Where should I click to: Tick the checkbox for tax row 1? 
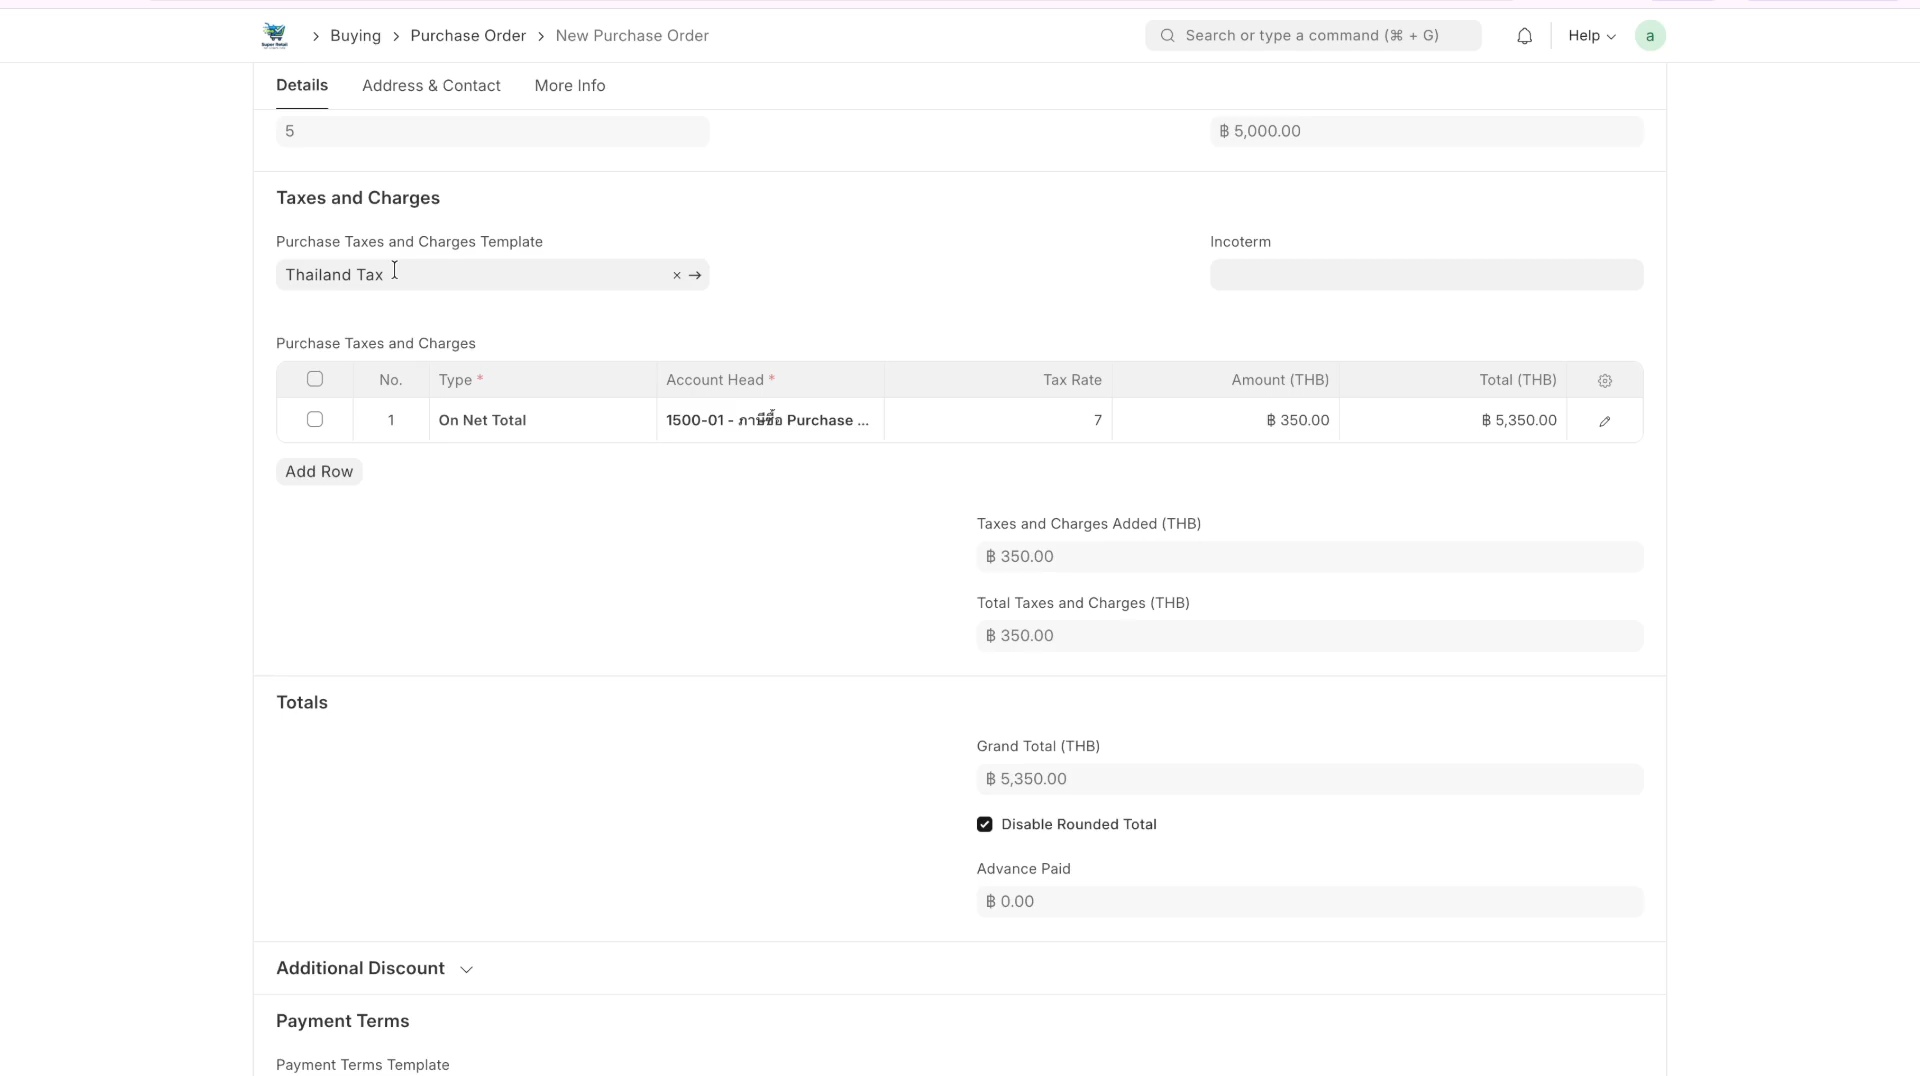[315, 420]
